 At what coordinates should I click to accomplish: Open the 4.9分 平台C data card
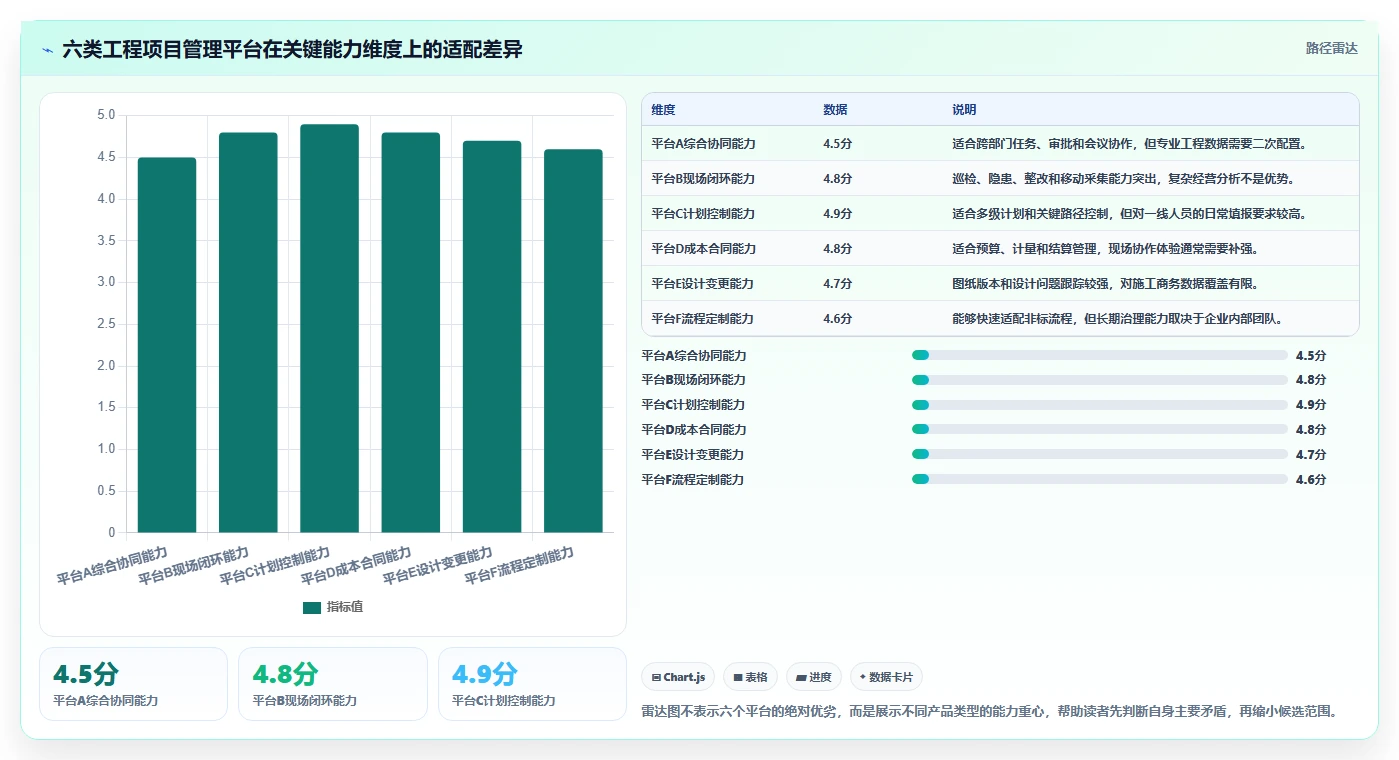pyautogui.click(x=532, y=684)
